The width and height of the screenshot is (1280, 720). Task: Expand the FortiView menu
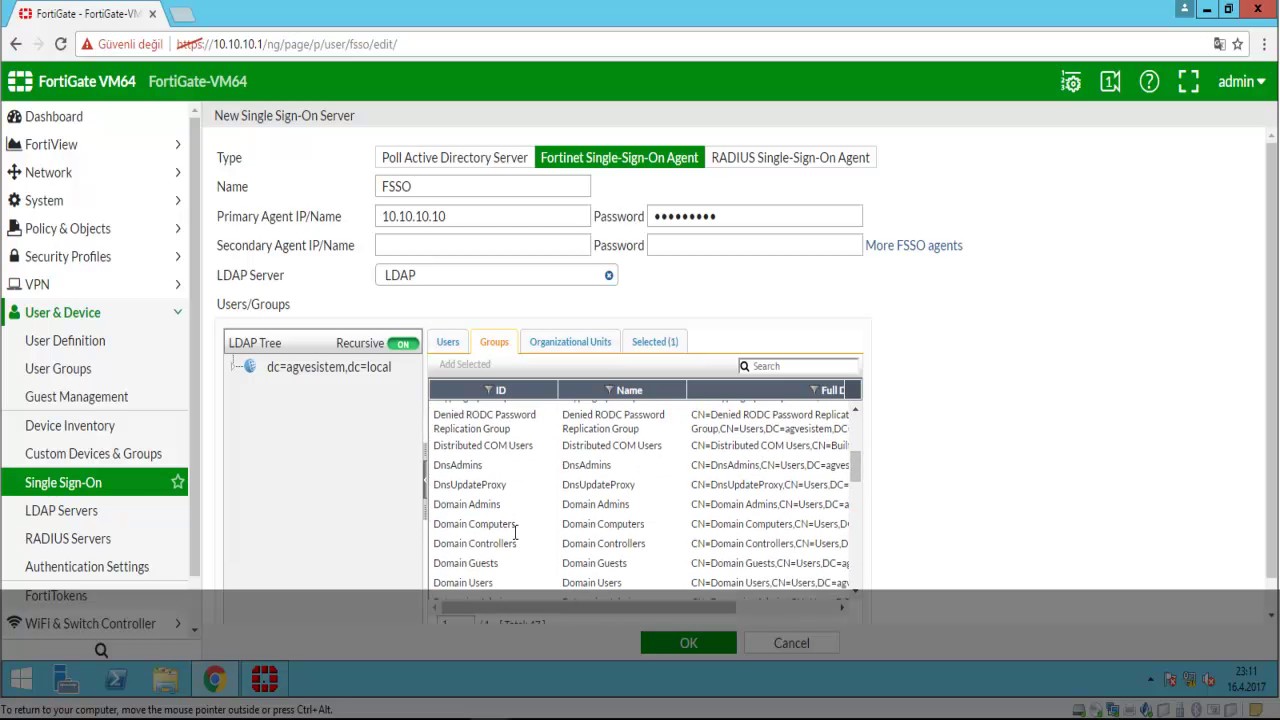point(94,144)
